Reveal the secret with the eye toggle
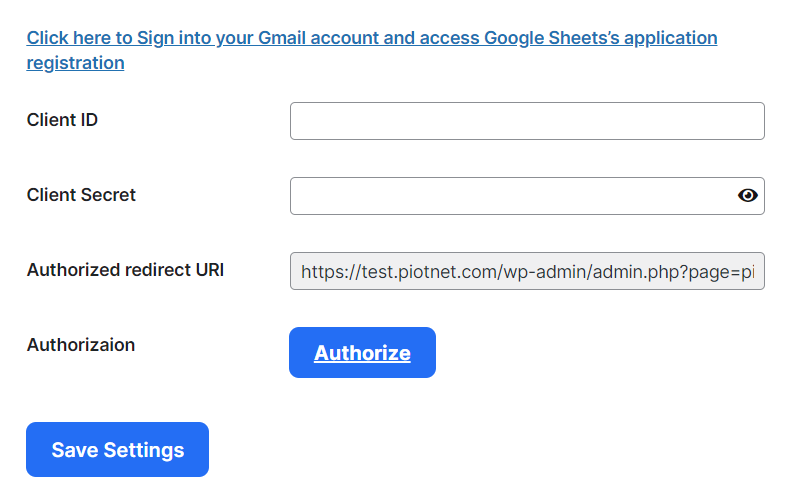 tap(747, 195)
